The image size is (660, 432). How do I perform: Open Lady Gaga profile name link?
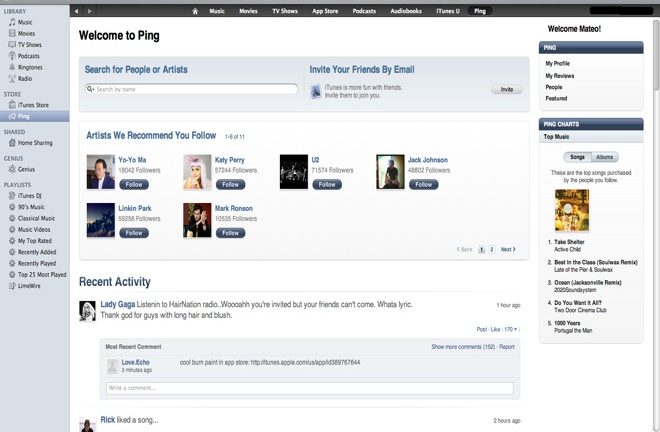(x=117, y=304)
